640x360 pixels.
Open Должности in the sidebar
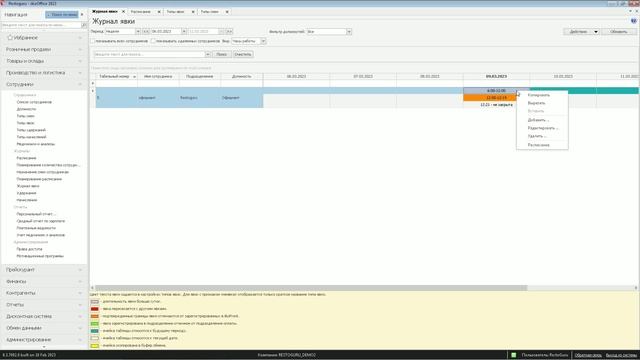pos(26,109)
